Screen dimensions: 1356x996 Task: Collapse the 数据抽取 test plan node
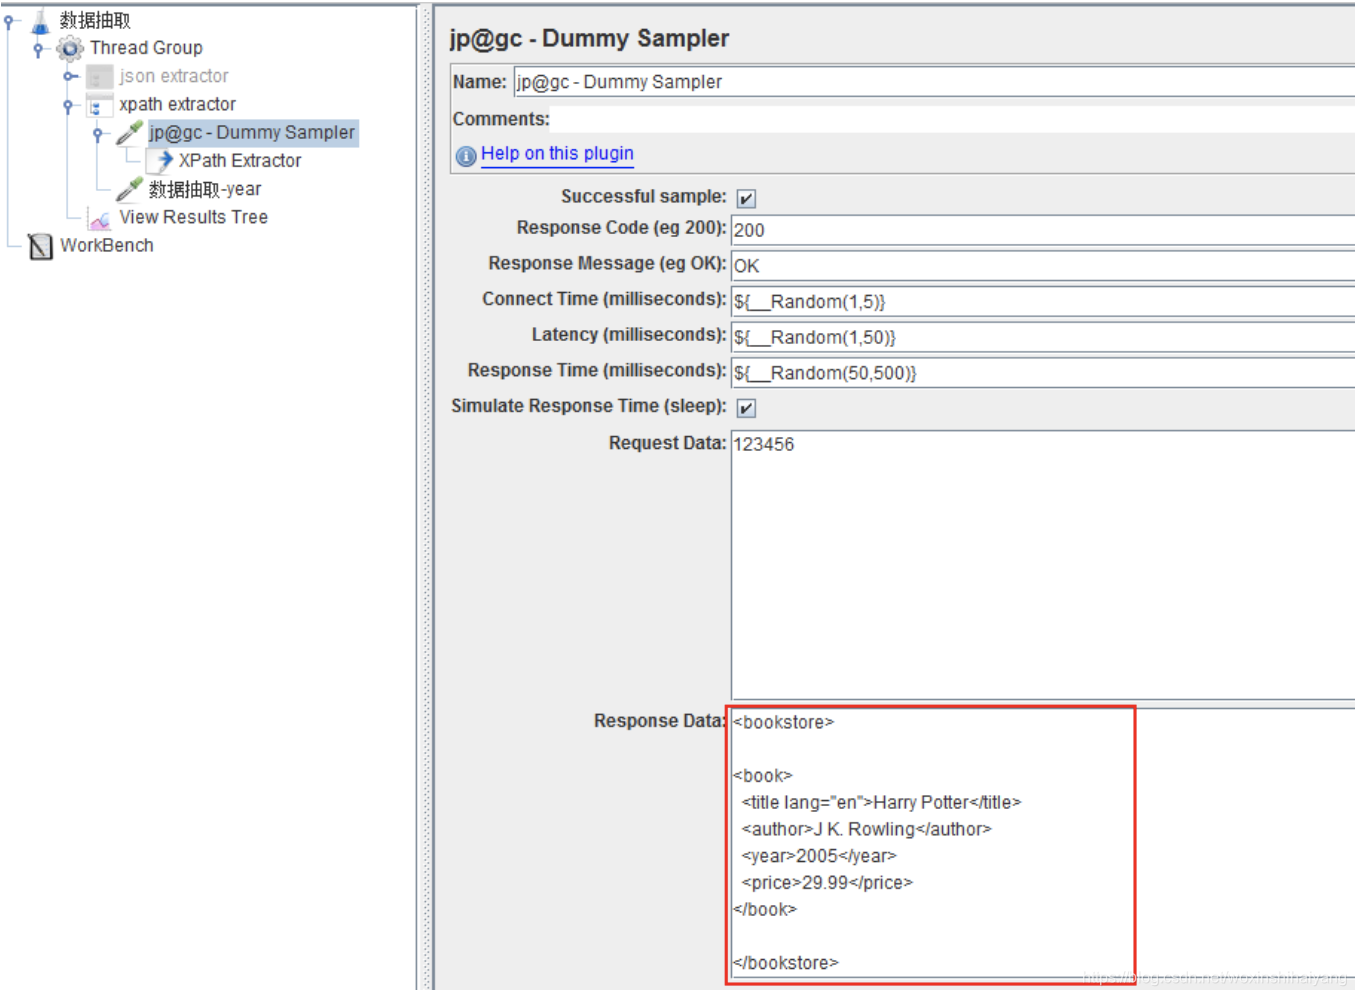click(x=9, y=20)
